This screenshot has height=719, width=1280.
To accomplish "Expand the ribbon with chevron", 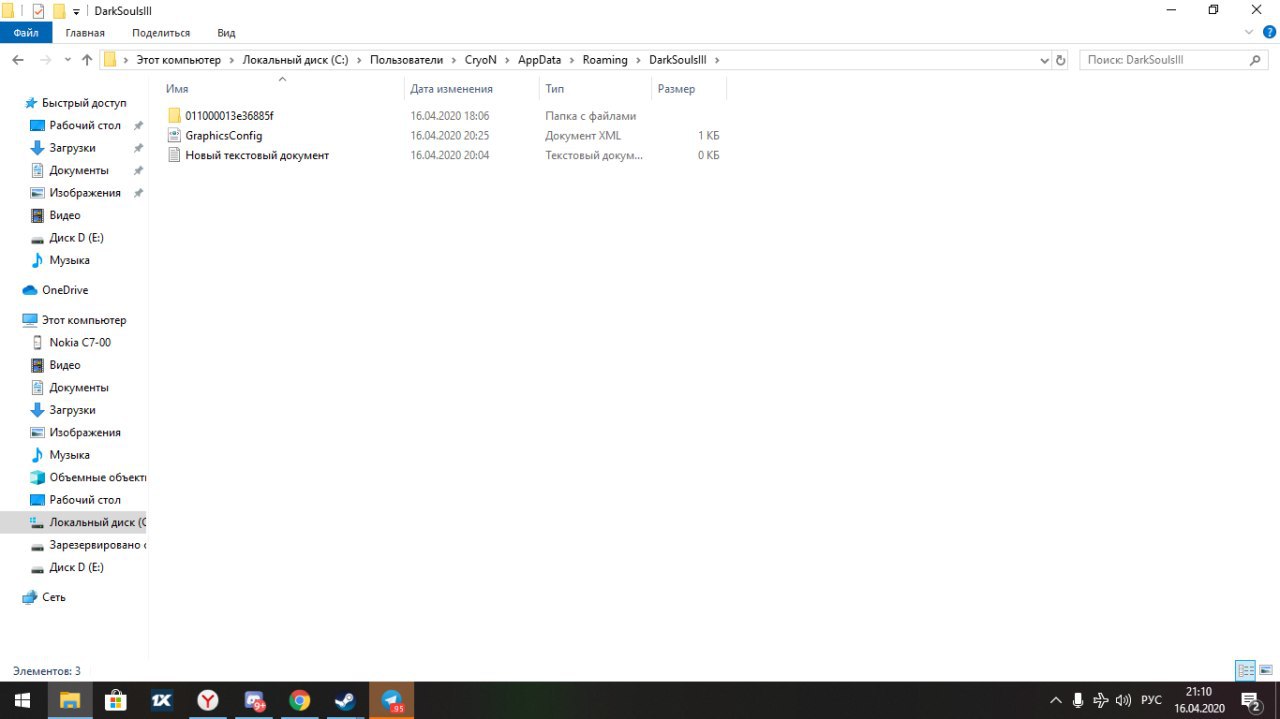I will click(x=1247, y=32).
